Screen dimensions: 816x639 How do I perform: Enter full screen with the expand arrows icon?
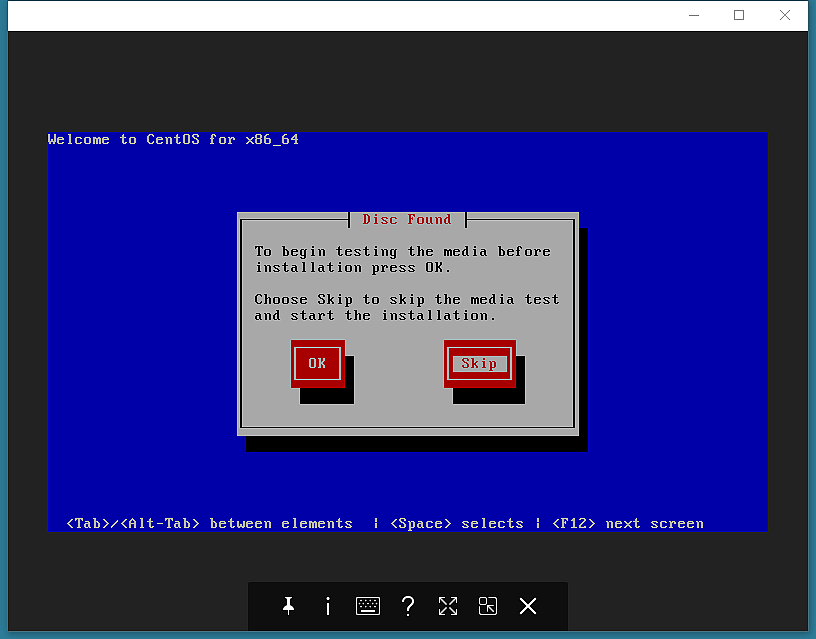447,606
